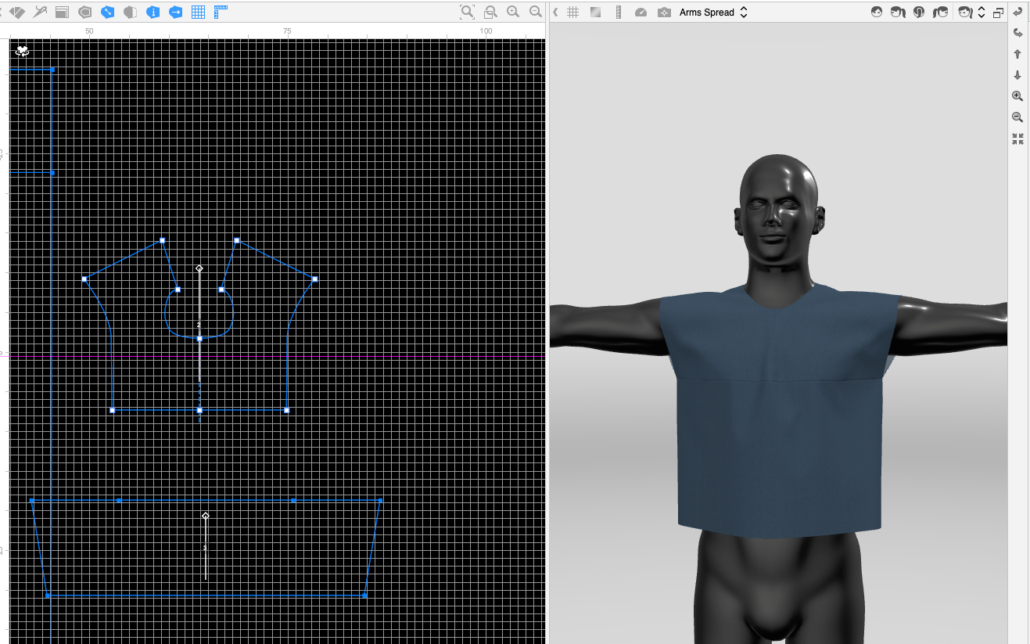
Task: Click the detach window icon near top right
Action: click(x=997, y=12)
